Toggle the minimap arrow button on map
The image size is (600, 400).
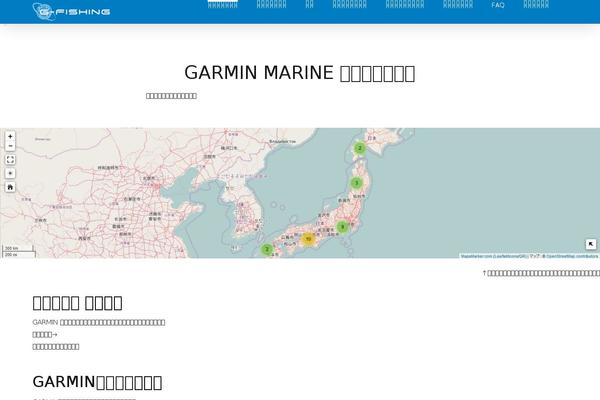coord(591,244)
